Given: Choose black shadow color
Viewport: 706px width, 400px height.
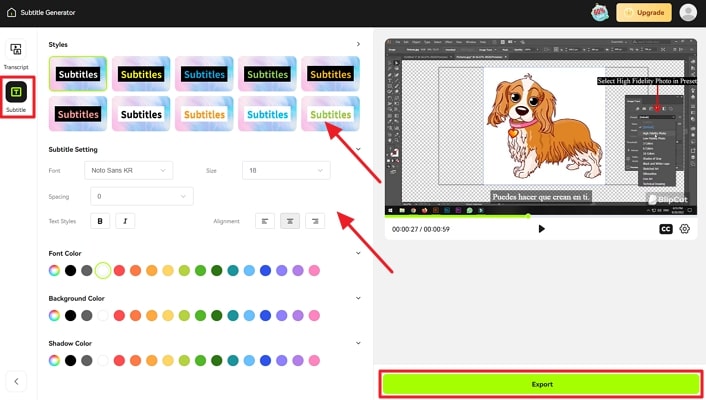Looking at the screenshot, I should (x=70, y=360).
